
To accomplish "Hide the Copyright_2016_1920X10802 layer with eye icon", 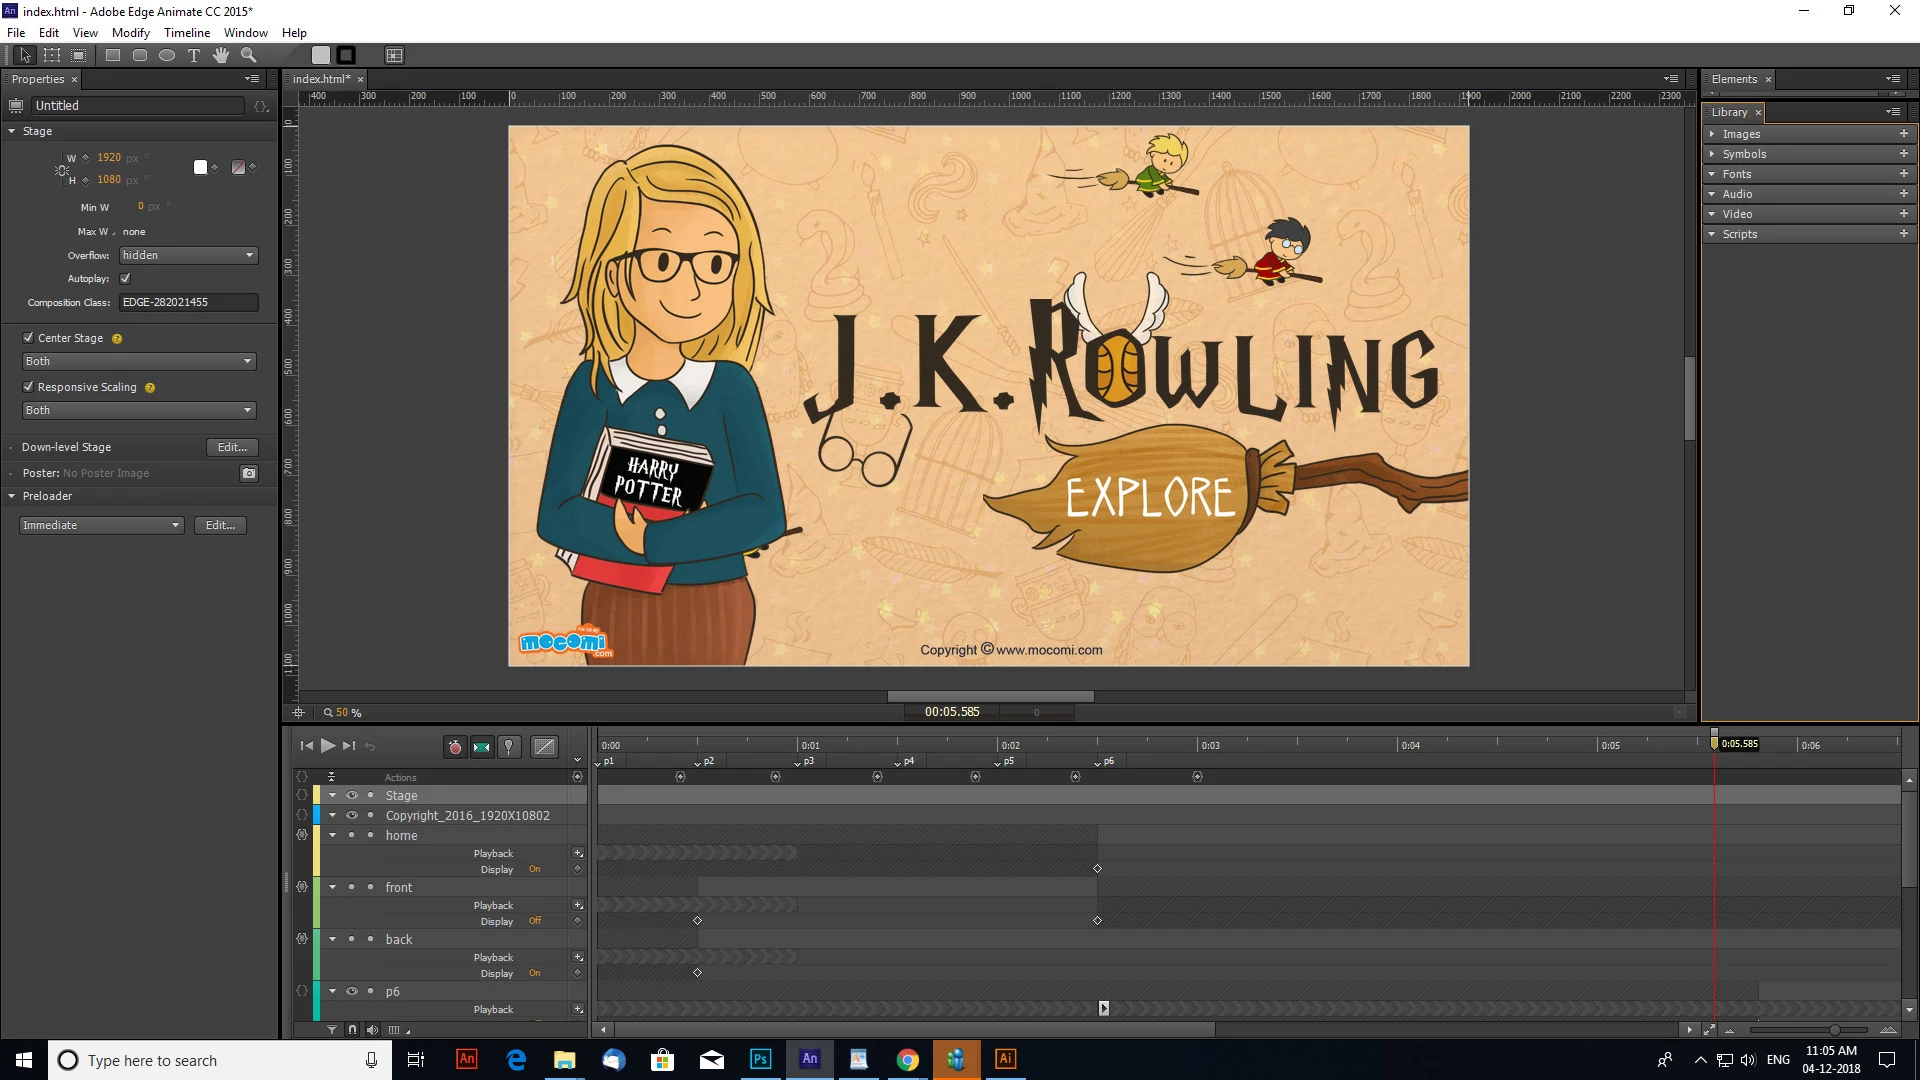I will (351, 816).
